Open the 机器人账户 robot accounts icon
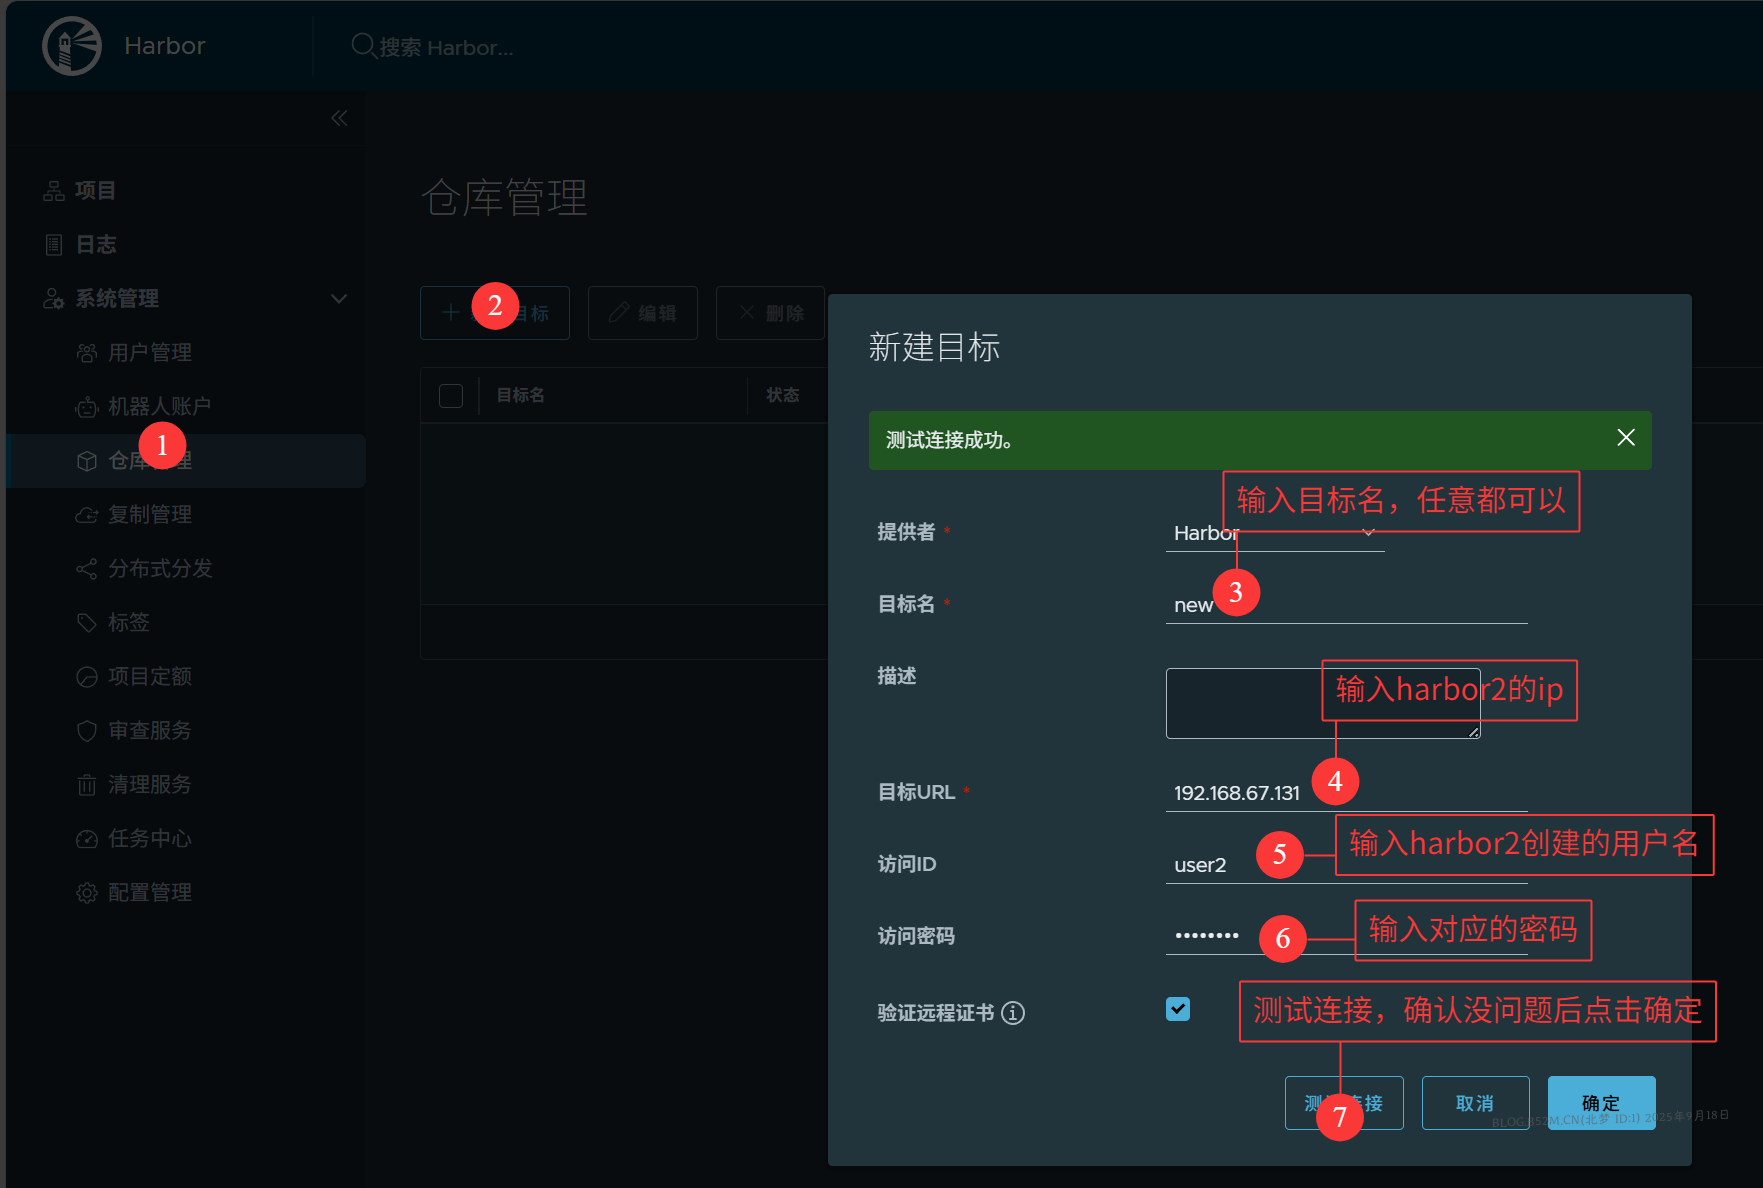The width and height of the screenshot is (1763, 1188). (x=88, y=406)
